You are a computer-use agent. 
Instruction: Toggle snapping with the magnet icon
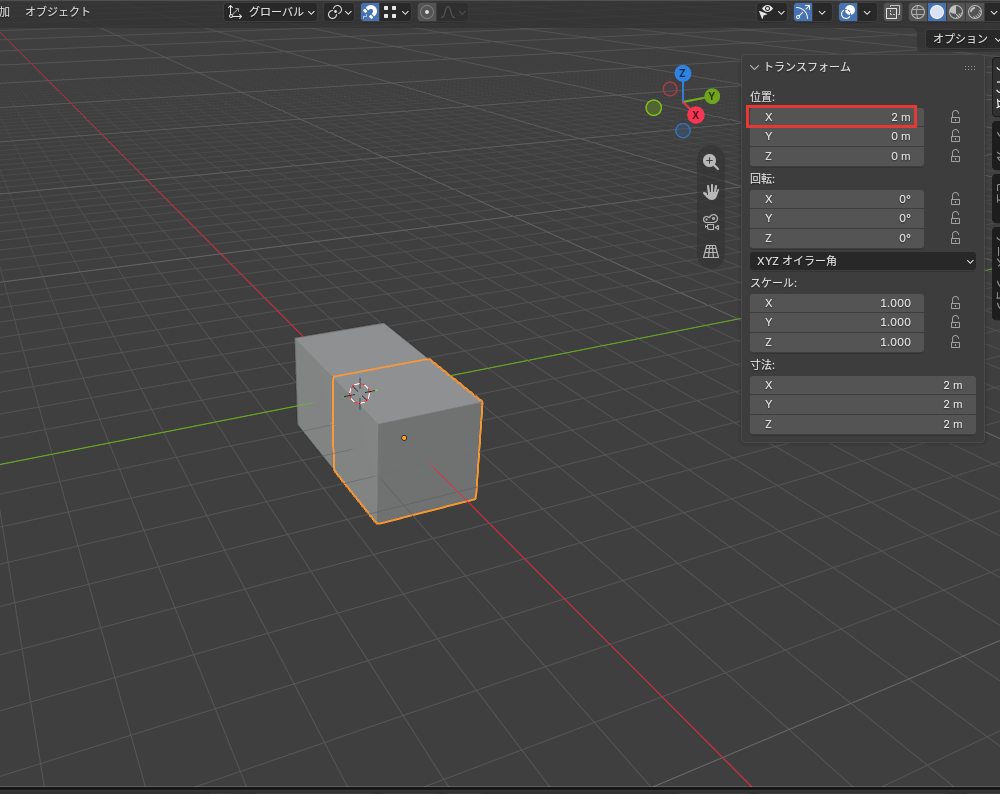coord(370,12)
